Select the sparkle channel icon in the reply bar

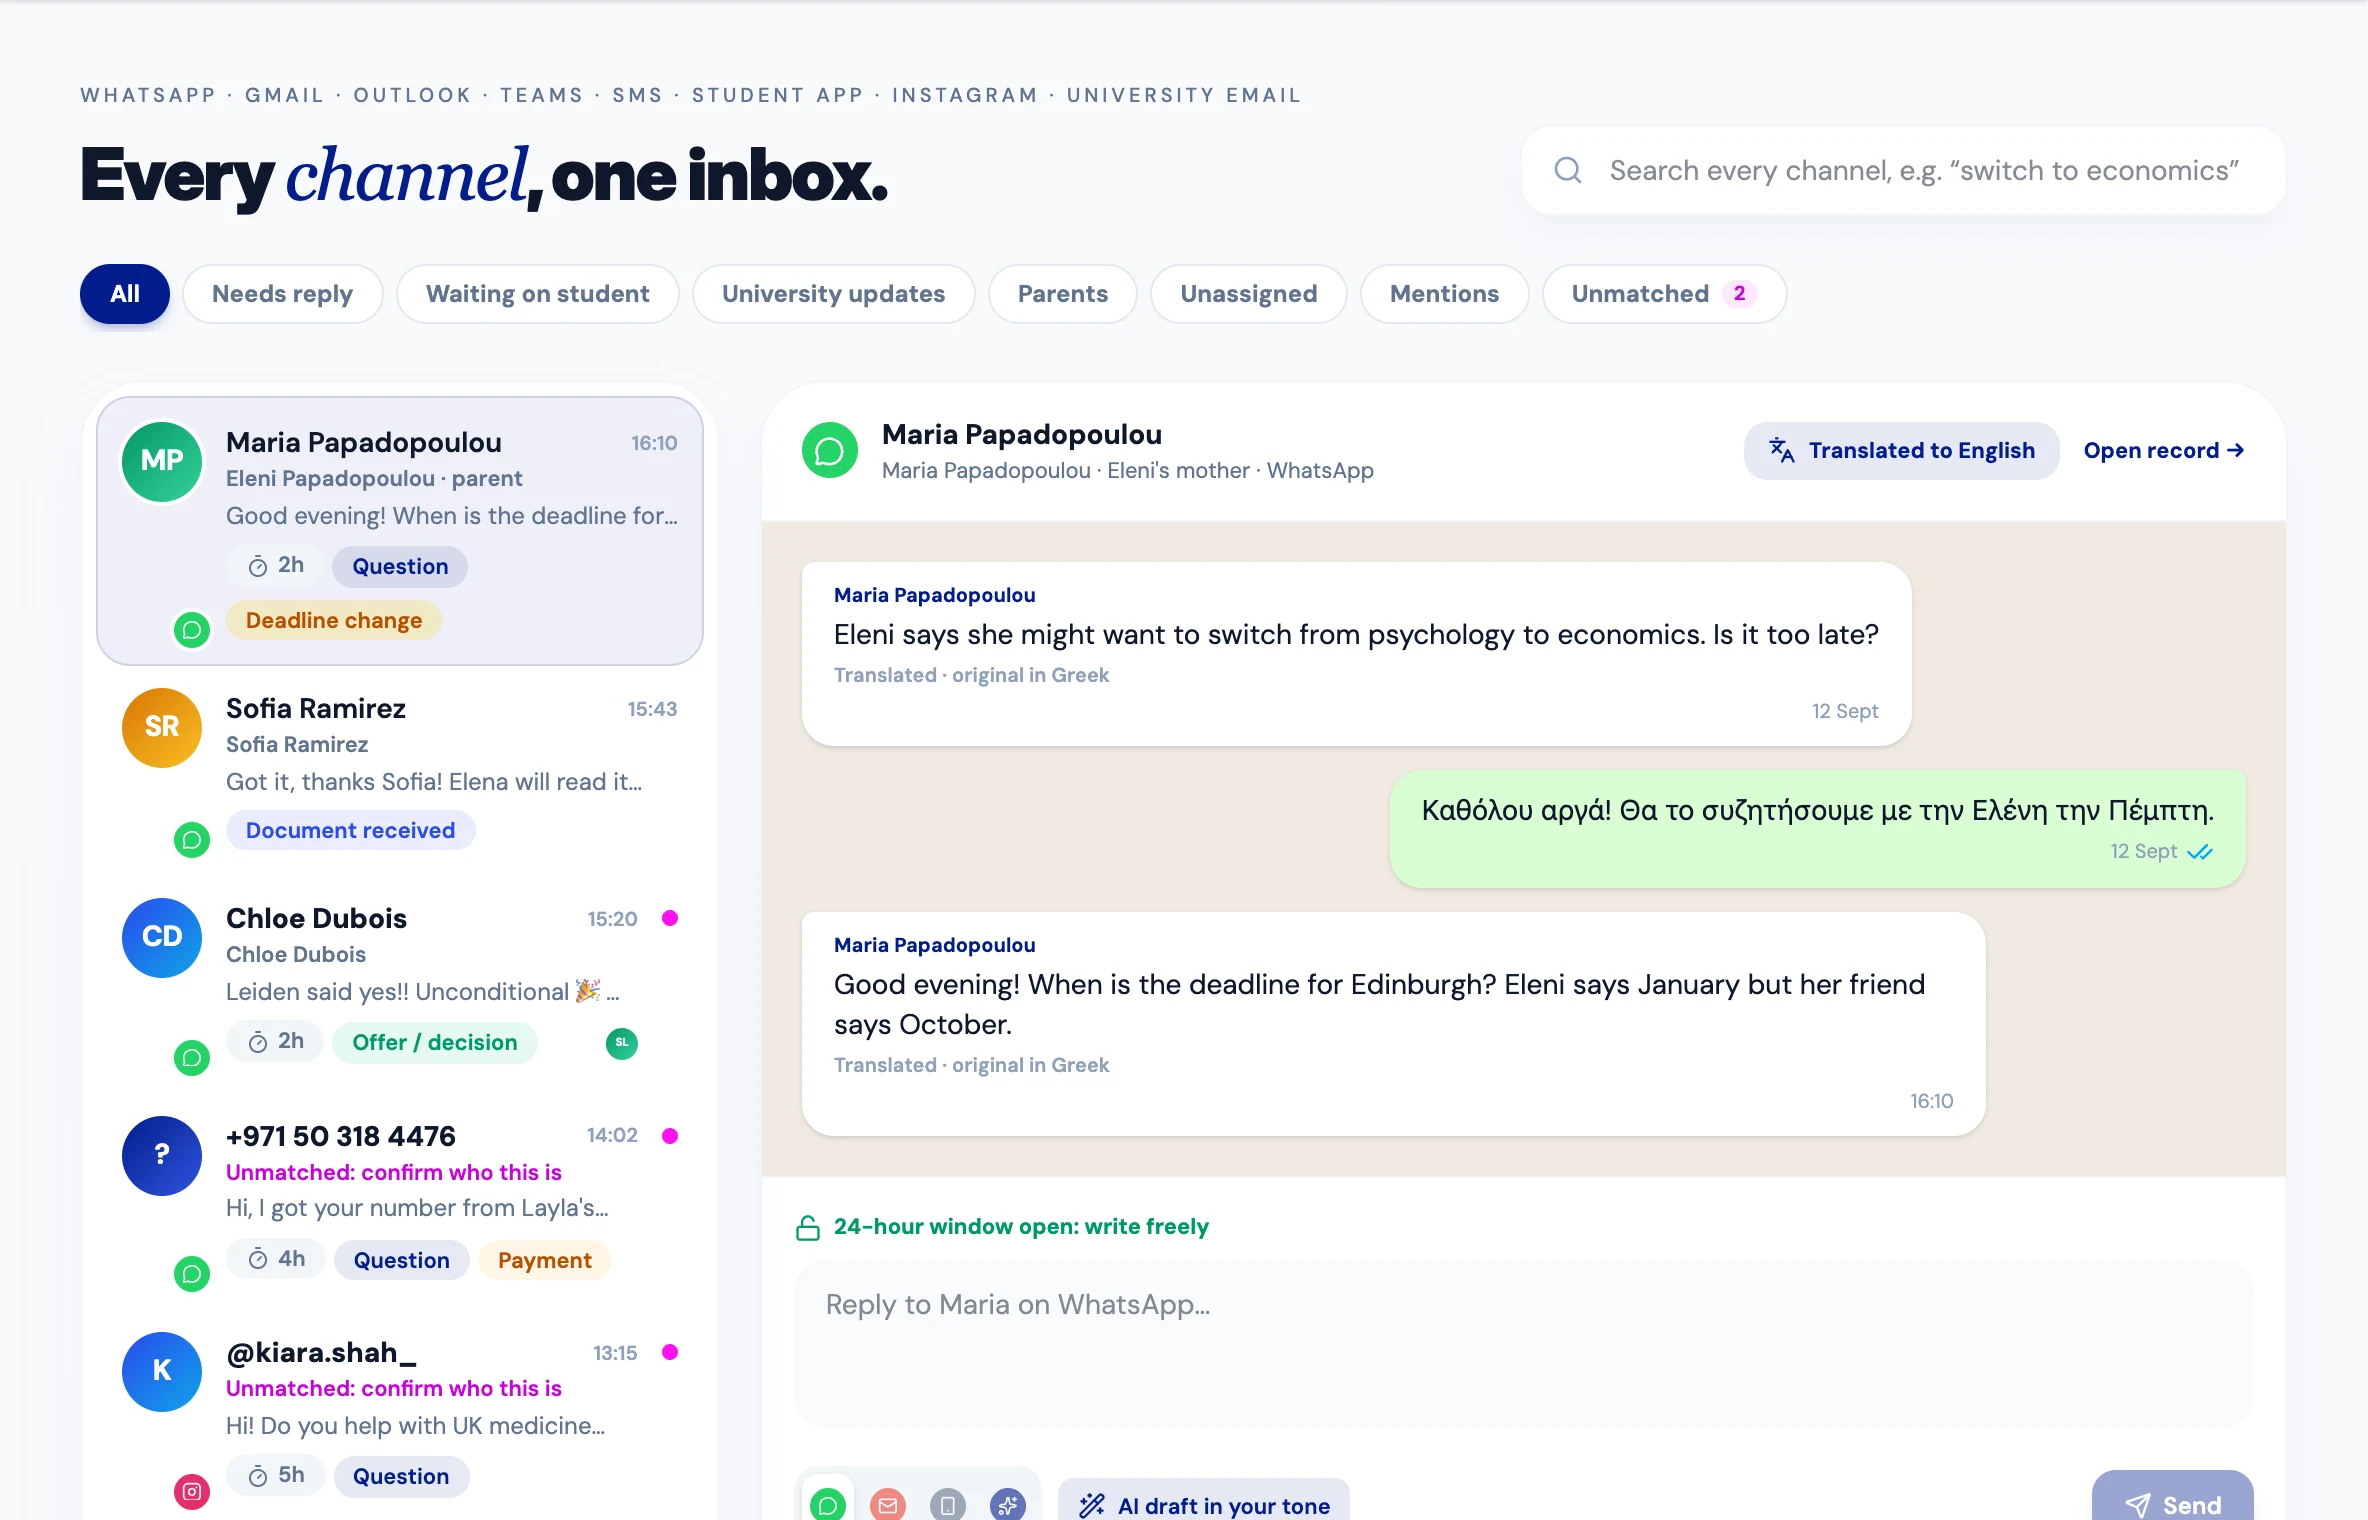pos(1007,1504)
